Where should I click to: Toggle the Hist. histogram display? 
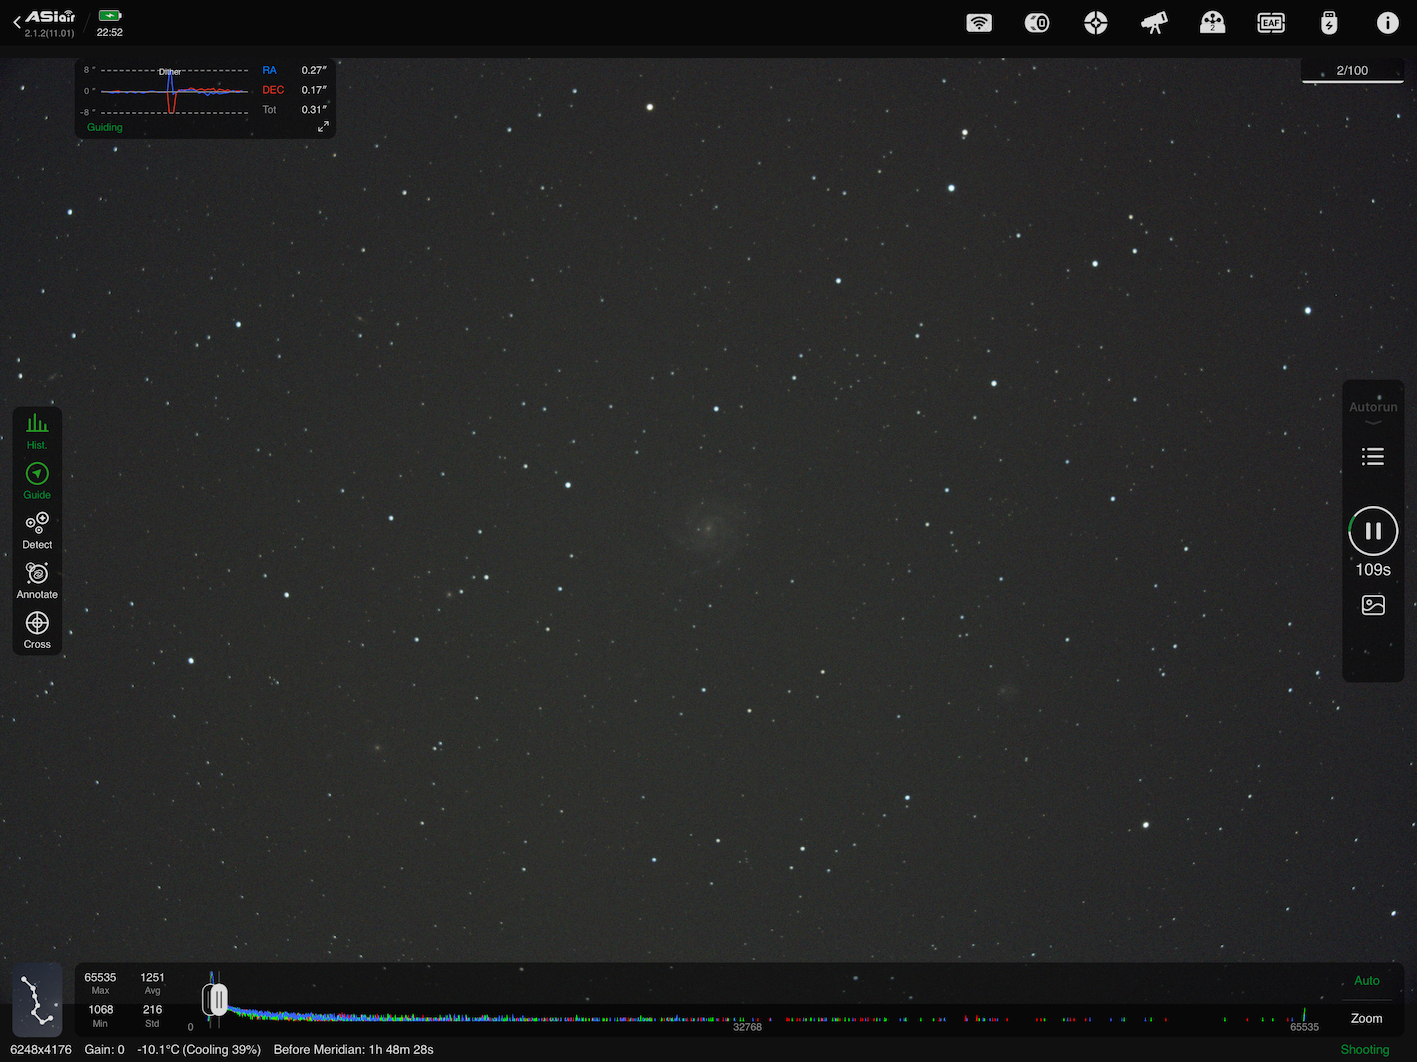[x=37, y=431]
